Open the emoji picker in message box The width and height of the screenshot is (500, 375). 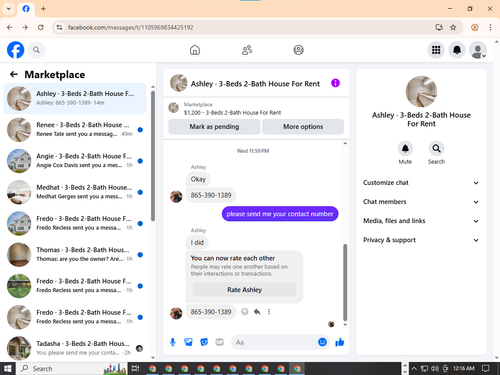[322, 342]
